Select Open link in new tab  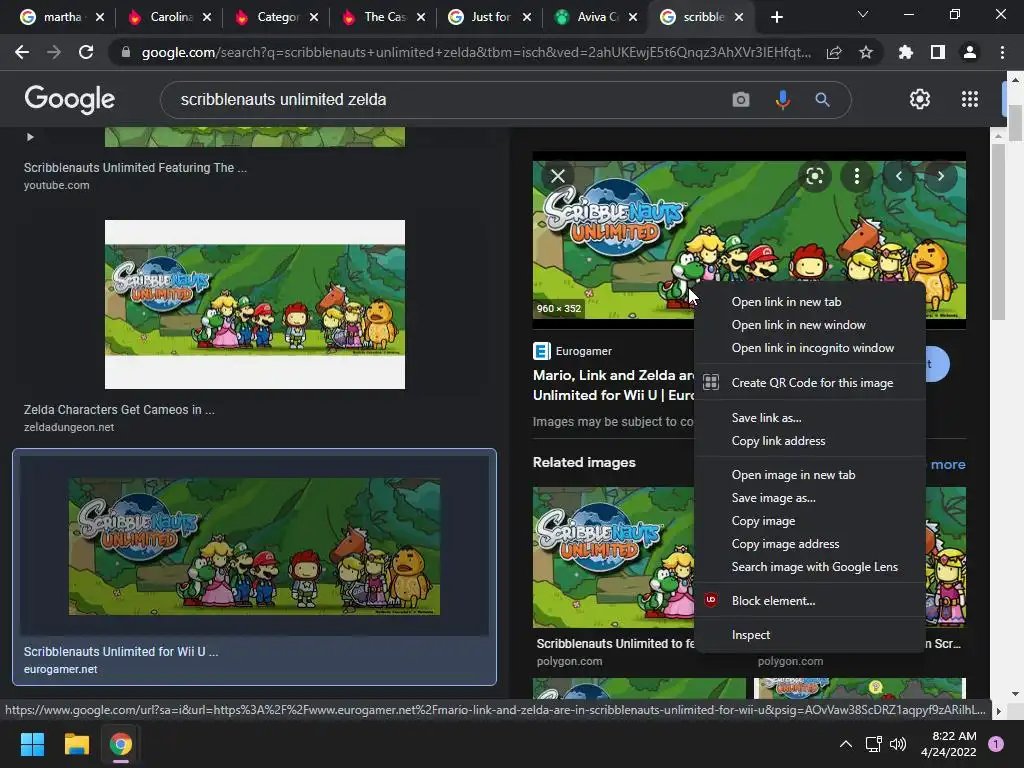click(810, 302)
